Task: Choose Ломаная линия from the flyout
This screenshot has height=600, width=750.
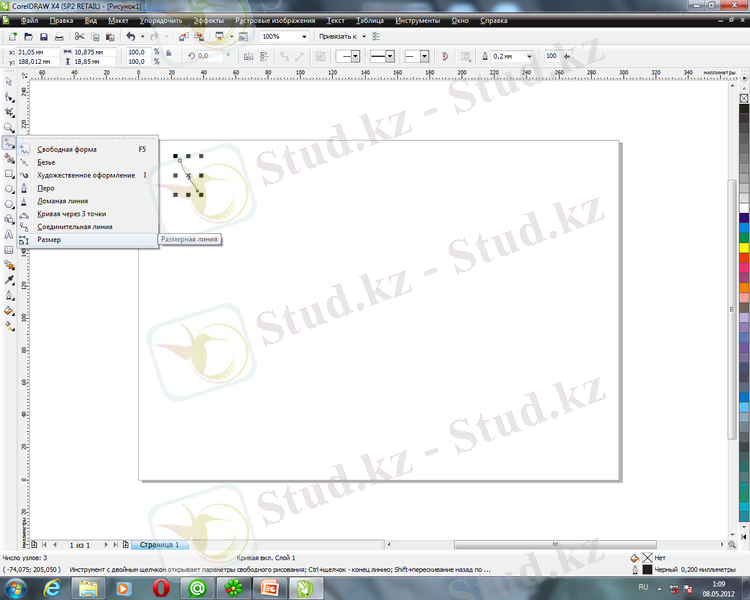Action: pyautogui.click(x=88, y=201)
